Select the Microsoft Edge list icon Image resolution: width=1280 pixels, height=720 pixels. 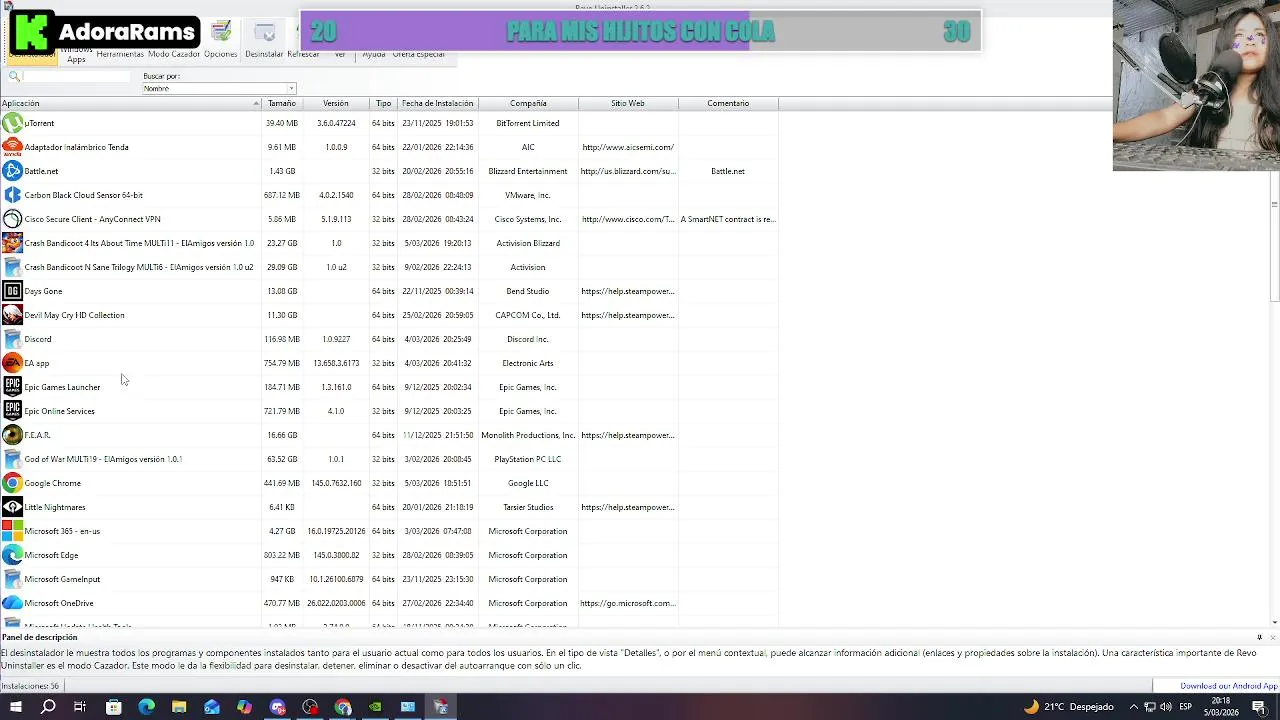click(x=12, y=555)
